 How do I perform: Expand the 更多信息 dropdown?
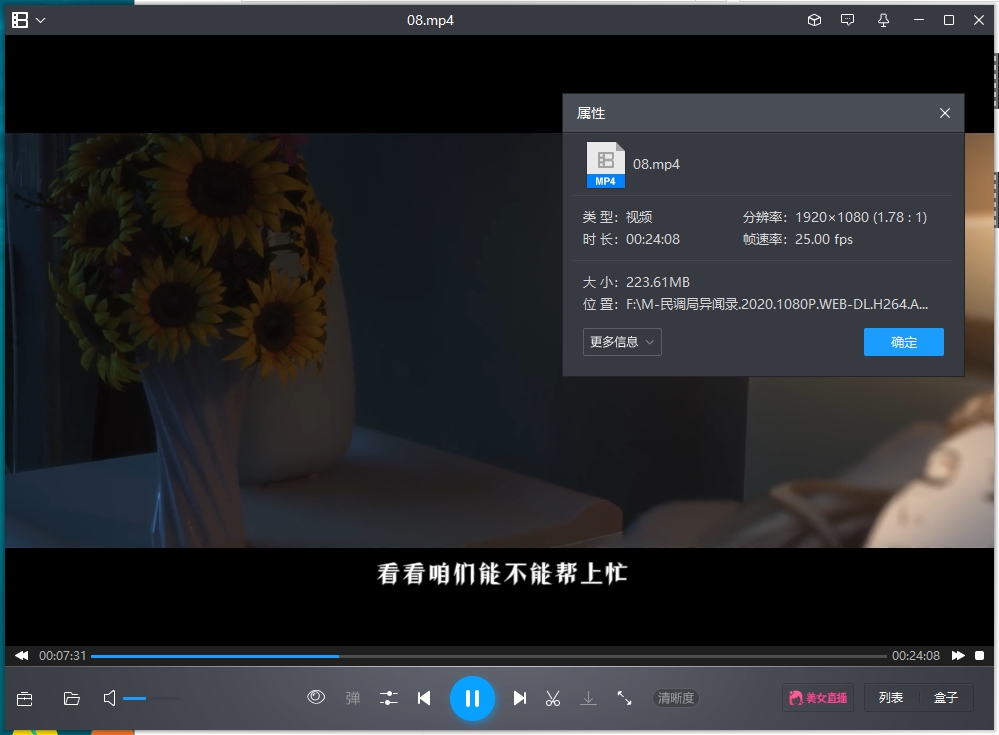[622, 342]
